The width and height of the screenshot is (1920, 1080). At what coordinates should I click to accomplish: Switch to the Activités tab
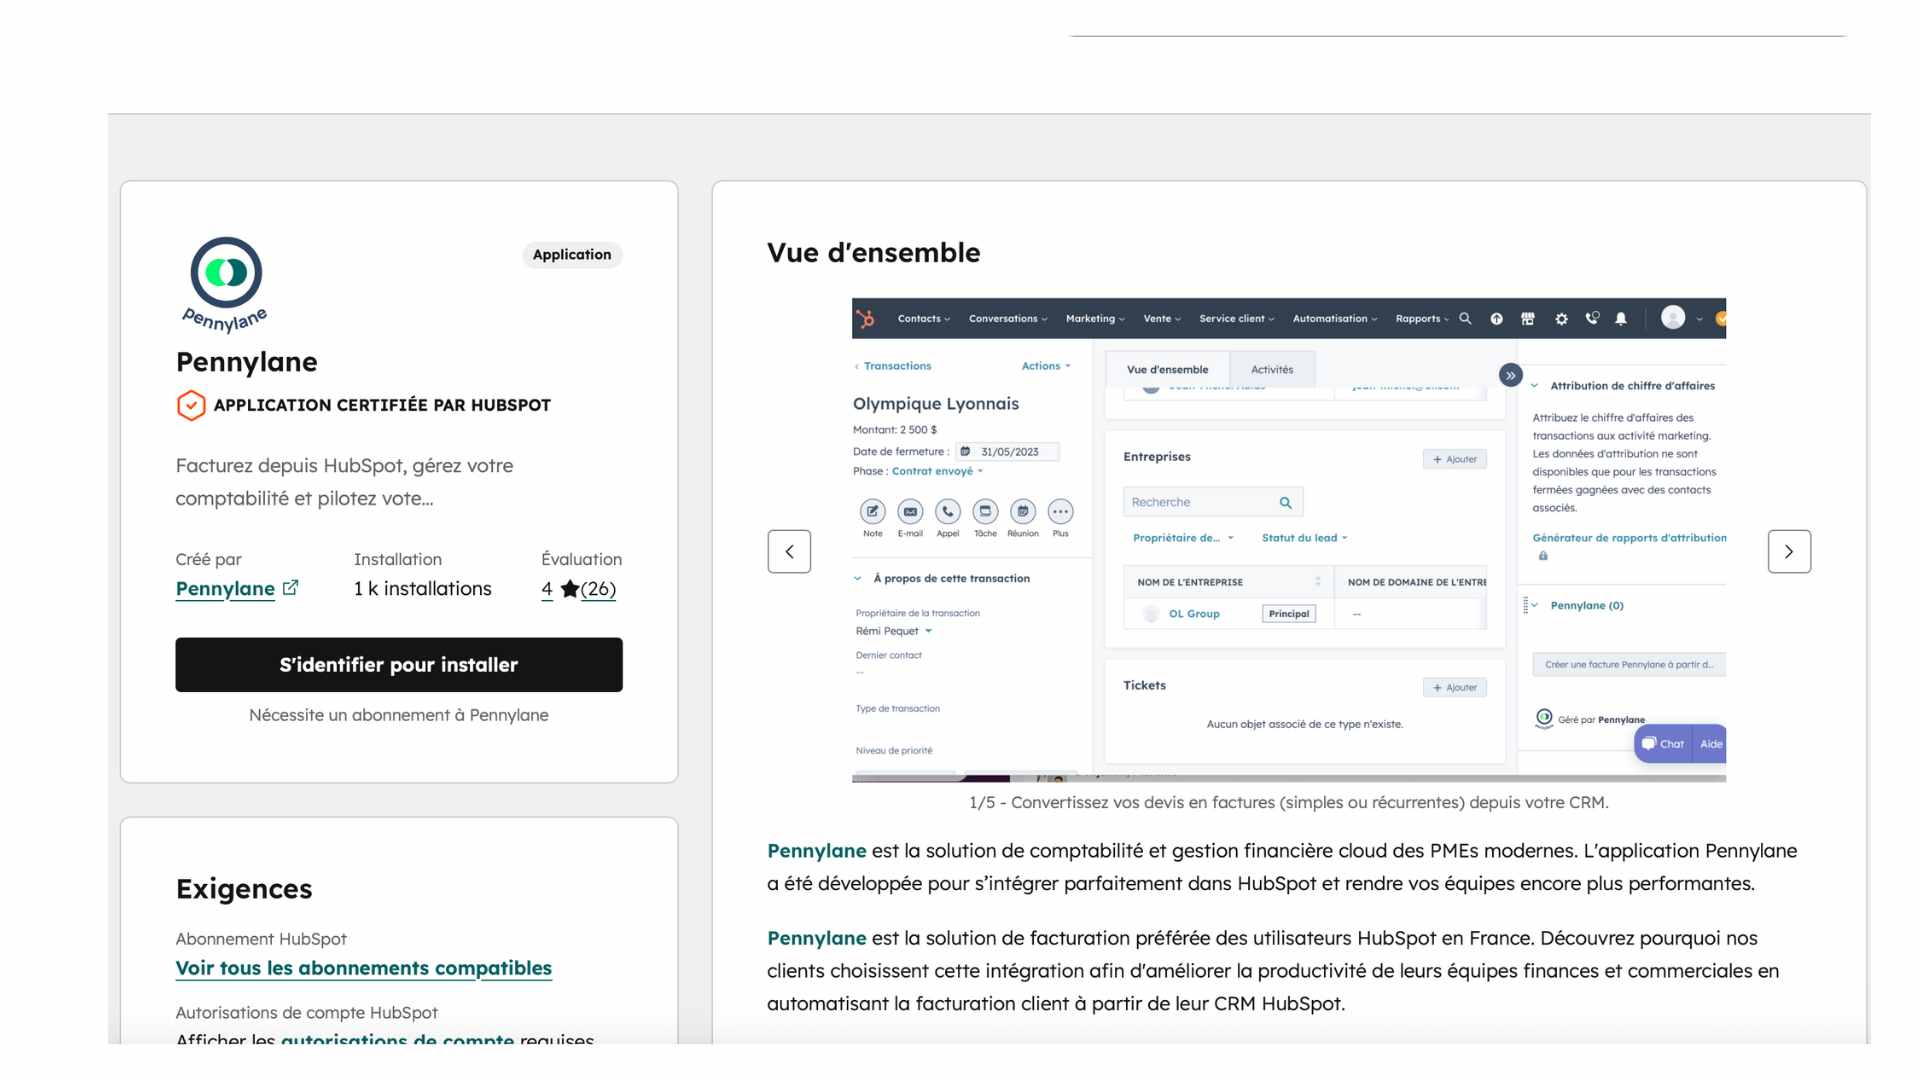1271,370
